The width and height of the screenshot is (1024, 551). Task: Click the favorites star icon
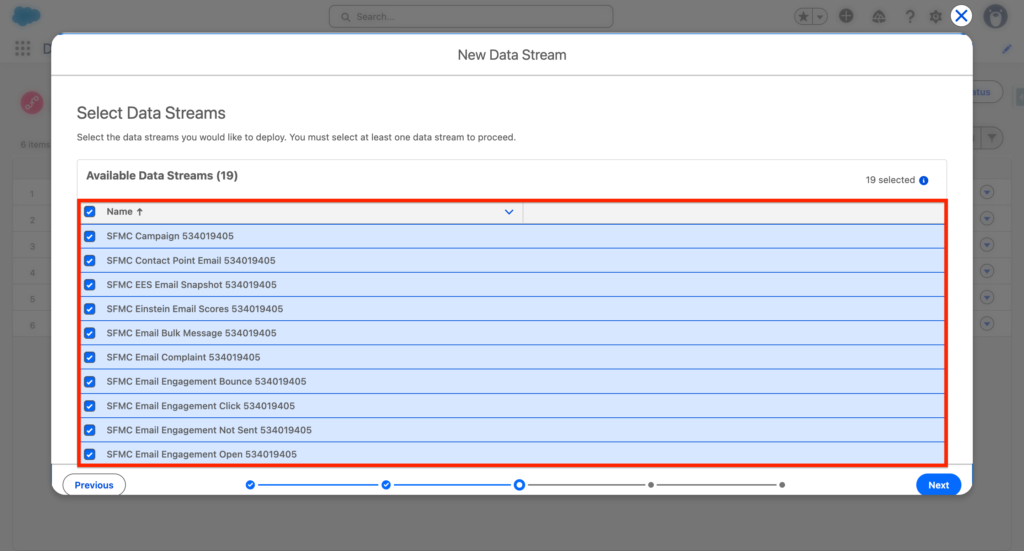[x=804, y=17]
